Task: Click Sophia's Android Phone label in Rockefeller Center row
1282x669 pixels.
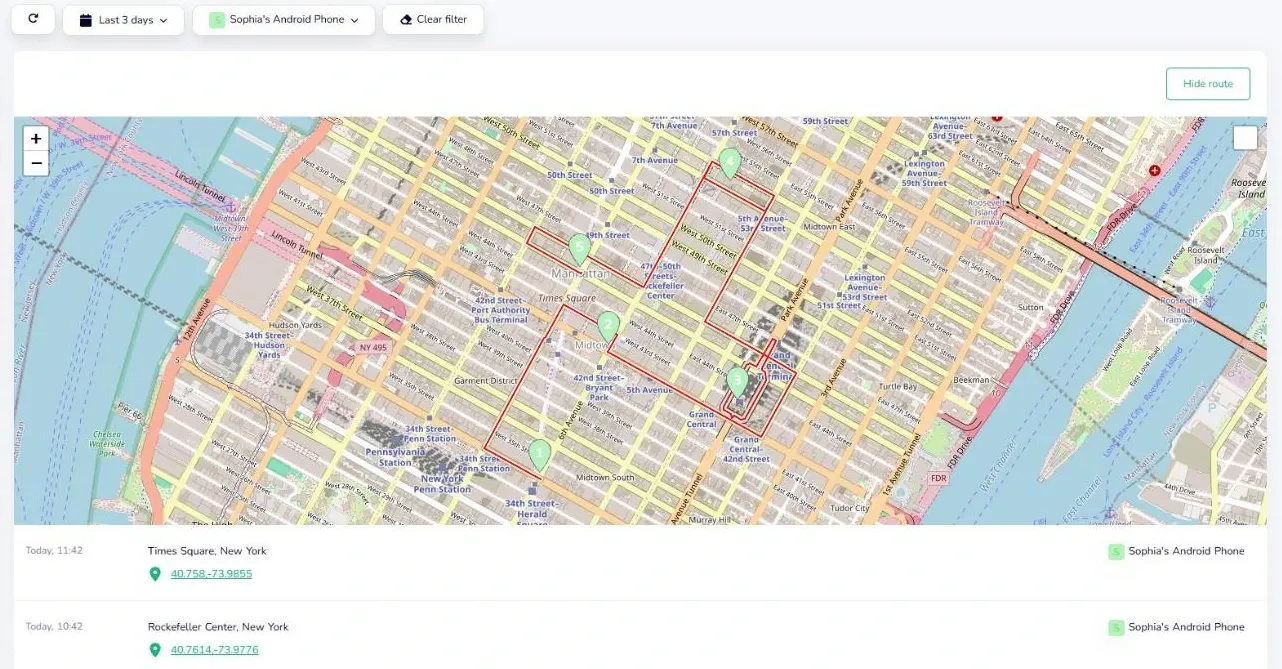Action: coord(1186,627)
